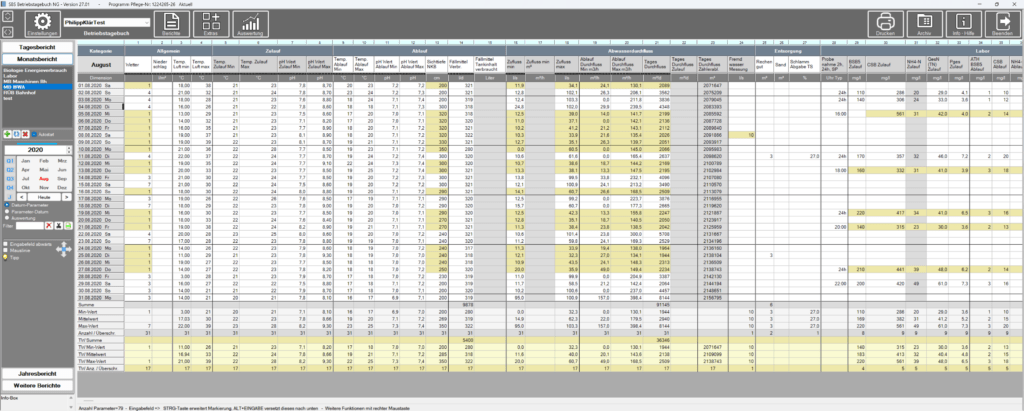This screenshot has width=1024, height=411.
Task: Clear filter with red X icon
Action: click(48, 225)
